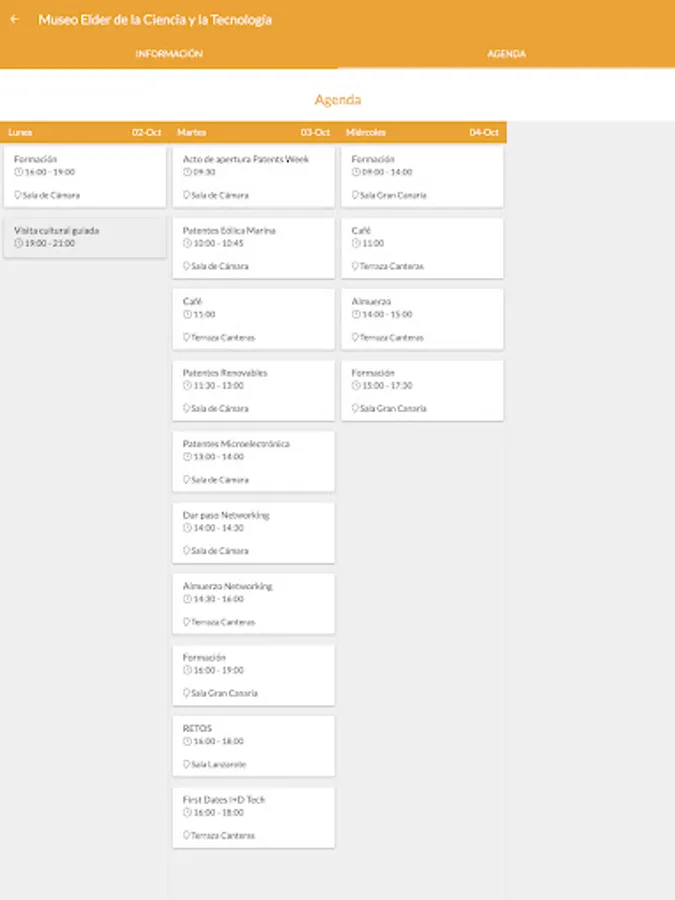The image size is (675, 900).
Task: Switch to the AGENDA tab
Action: 506,54
